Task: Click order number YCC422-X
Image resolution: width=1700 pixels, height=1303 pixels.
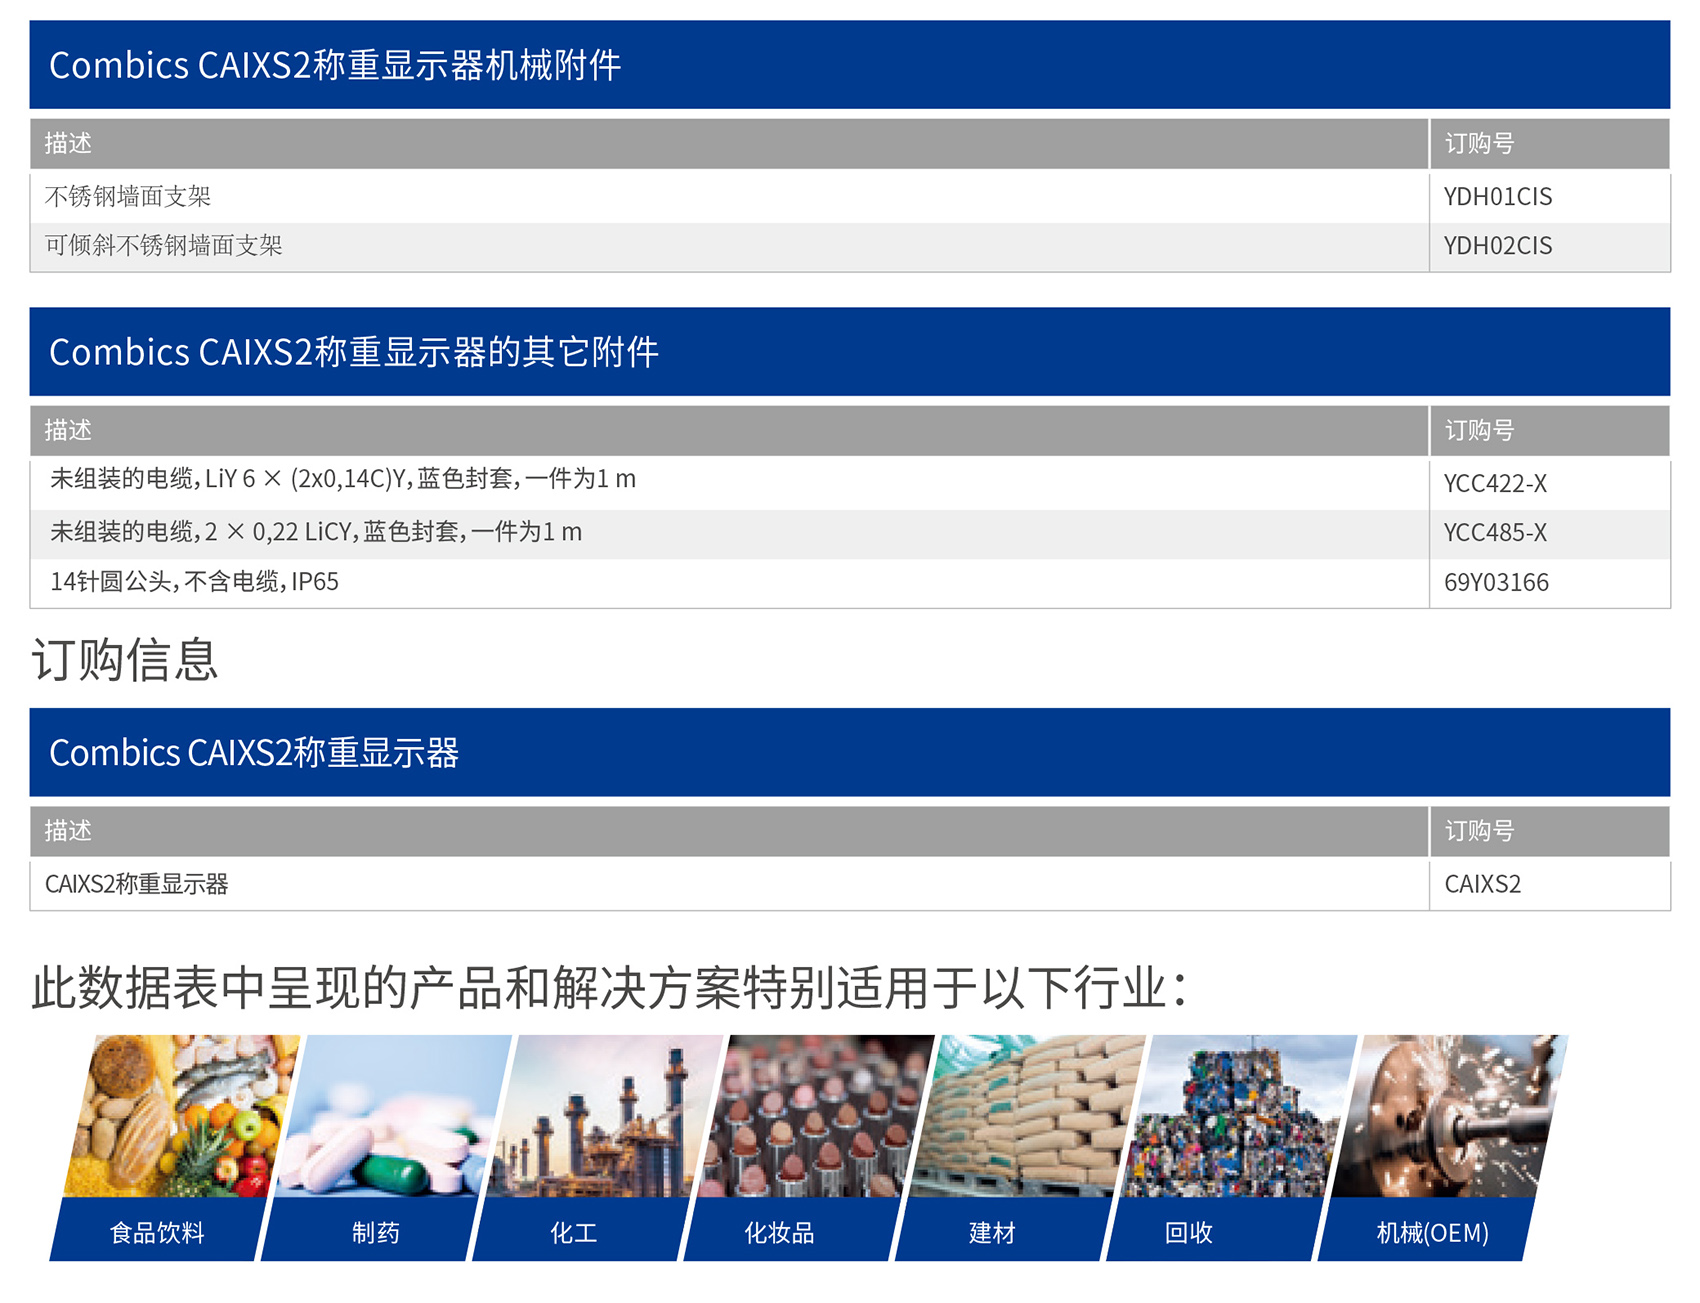Action: [1495, 484]
